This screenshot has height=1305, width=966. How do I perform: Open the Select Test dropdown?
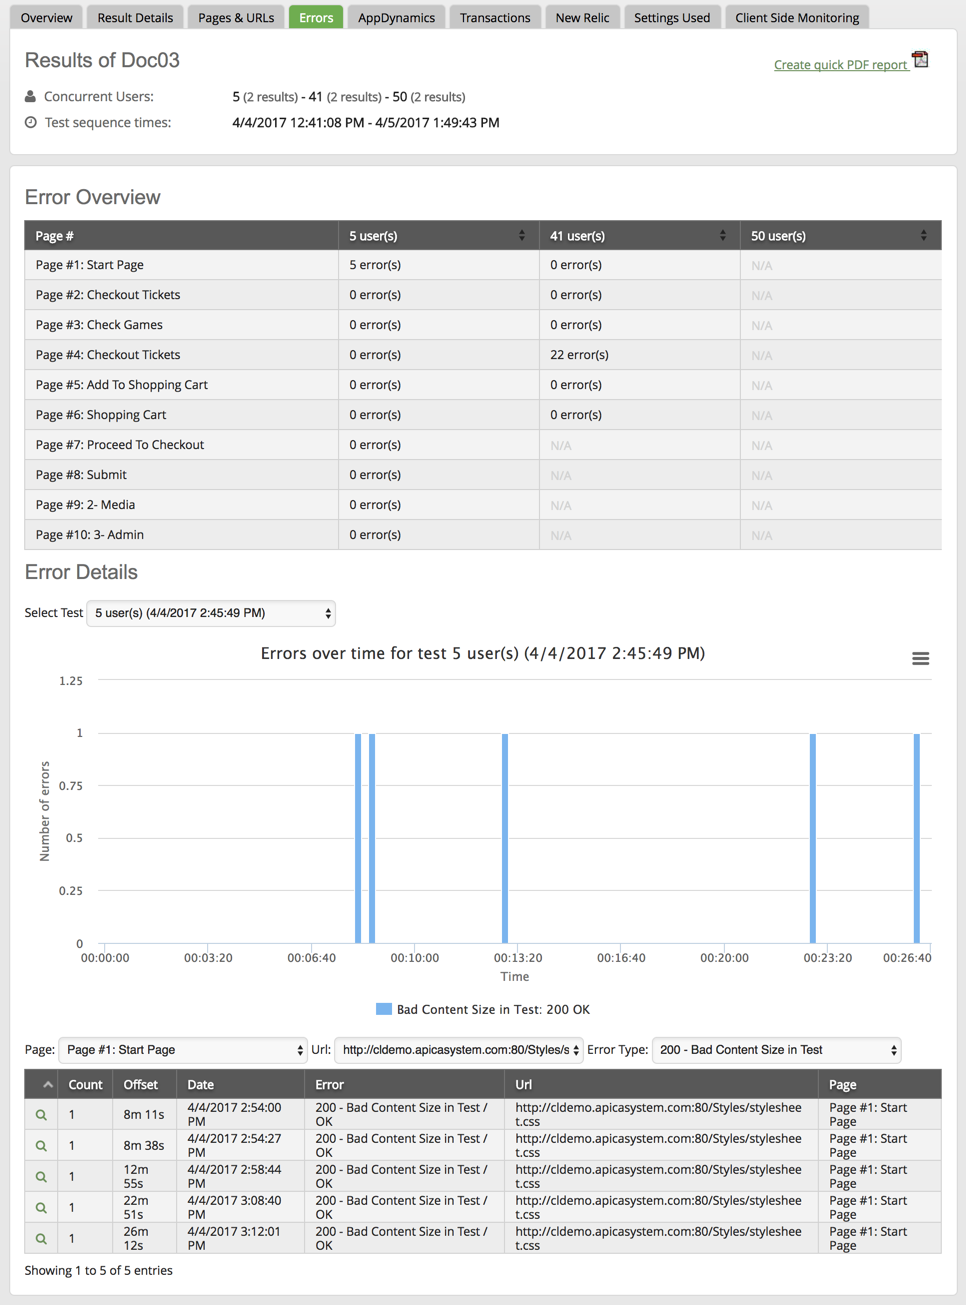(211, 613)
